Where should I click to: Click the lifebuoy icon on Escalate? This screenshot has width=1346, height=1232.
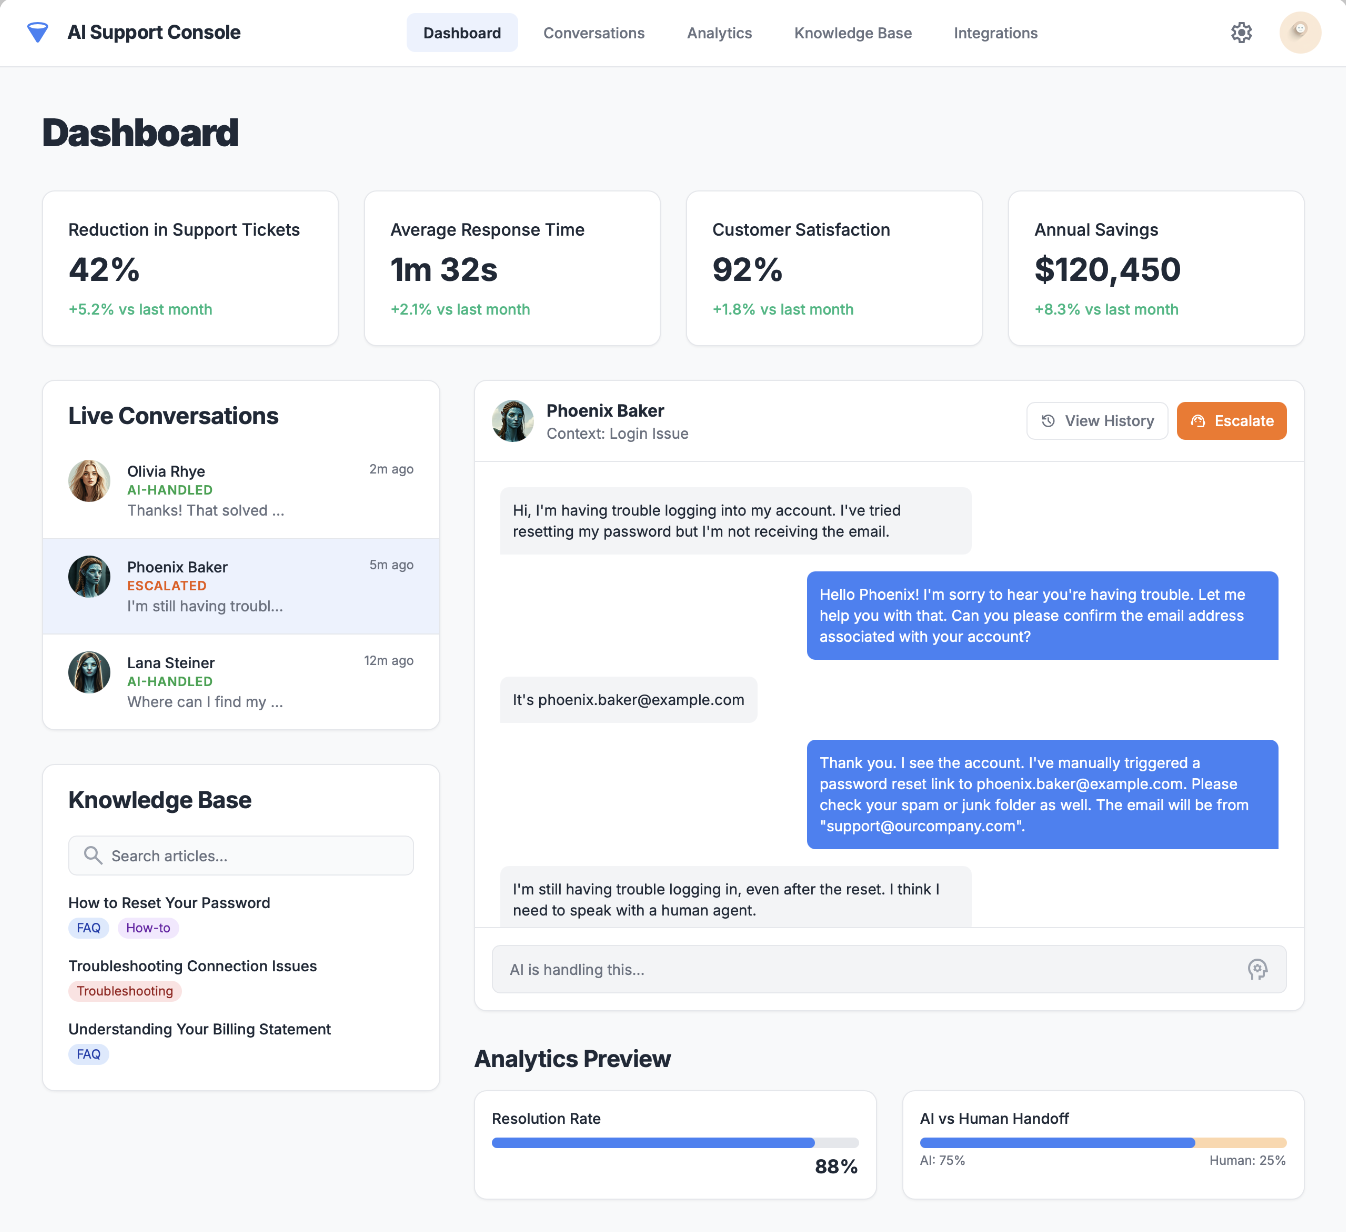[1198, 421]
